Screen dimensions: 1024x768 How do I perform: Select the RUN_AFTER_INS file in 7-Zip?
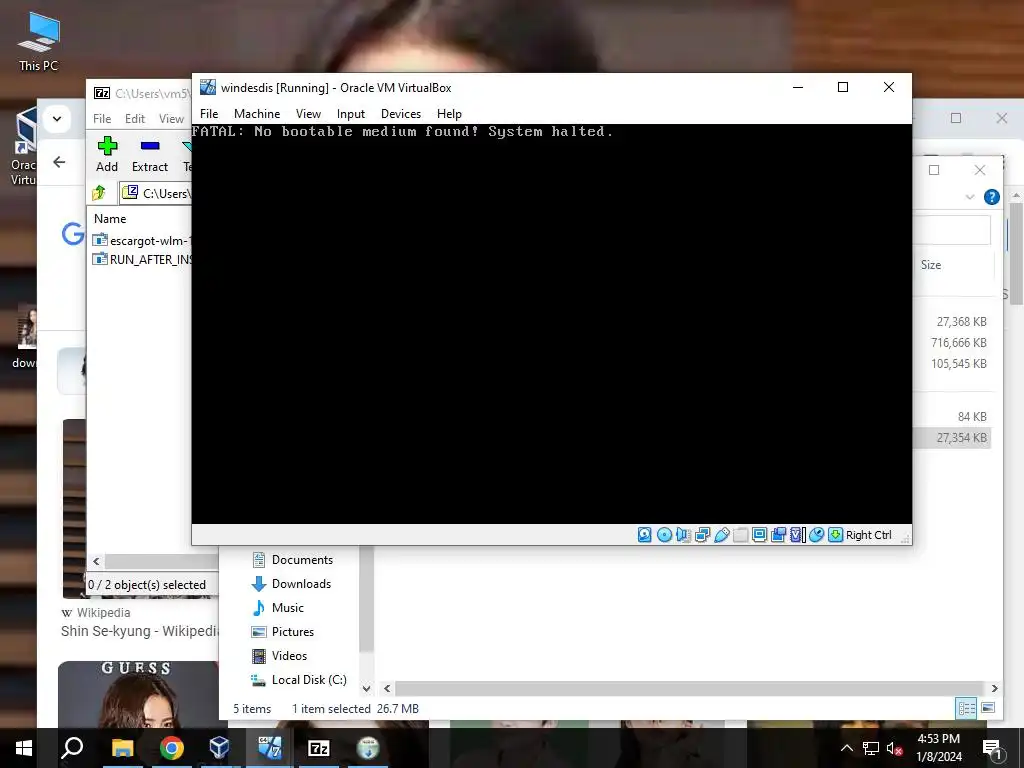coord(142,259)
